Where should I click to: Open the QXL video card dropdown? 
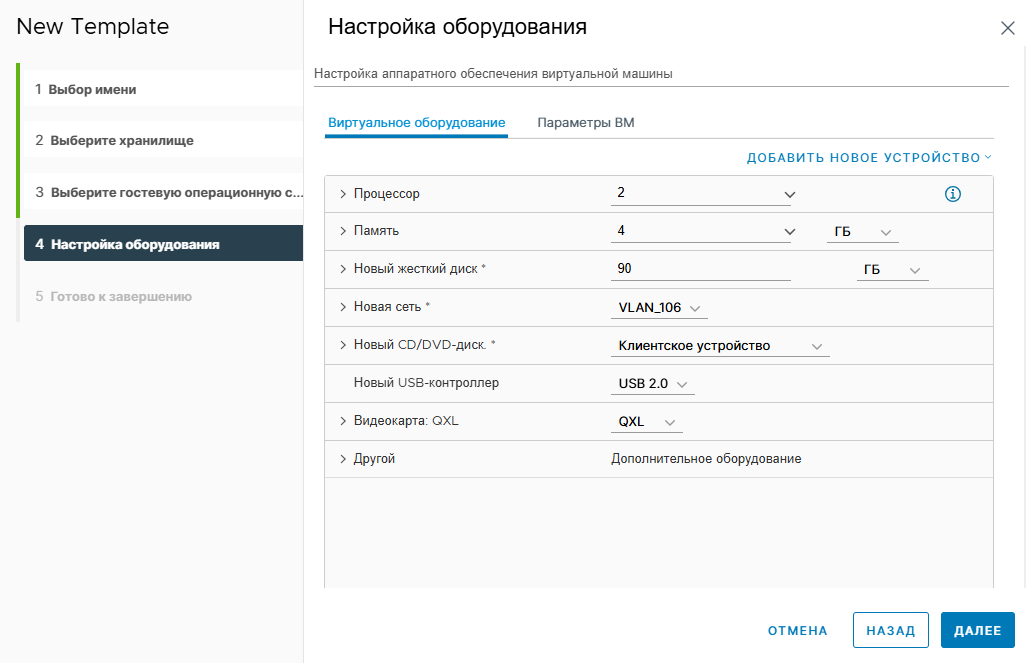point(646,421)
